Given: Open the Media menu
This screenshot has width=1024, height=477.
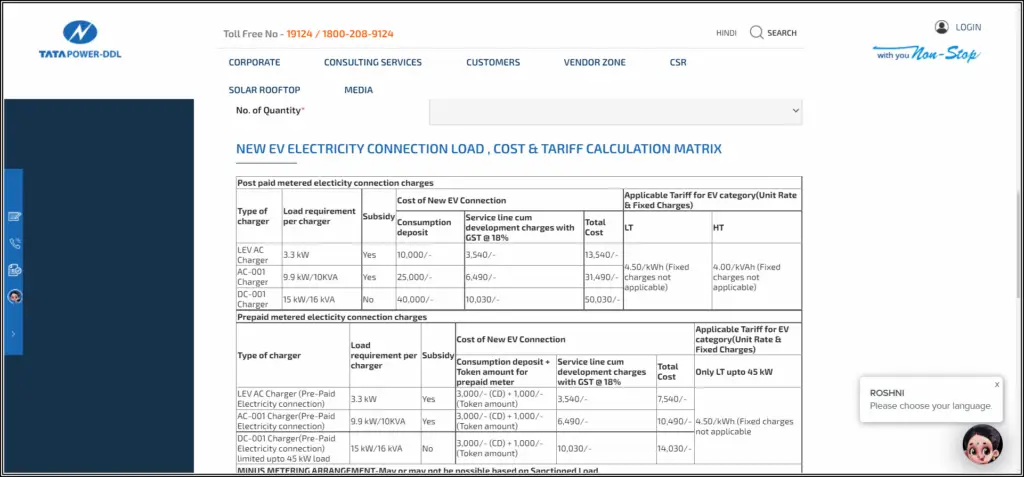Looking at the screenshot, I should click(x=359, y=90).
